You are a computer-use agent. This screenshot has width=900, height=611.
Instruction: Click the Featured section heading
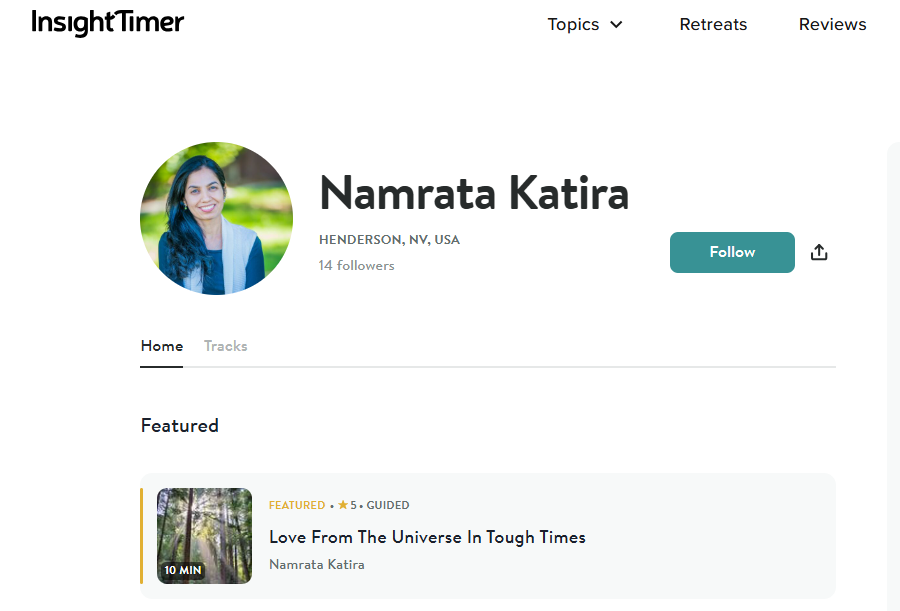(180, 426)
